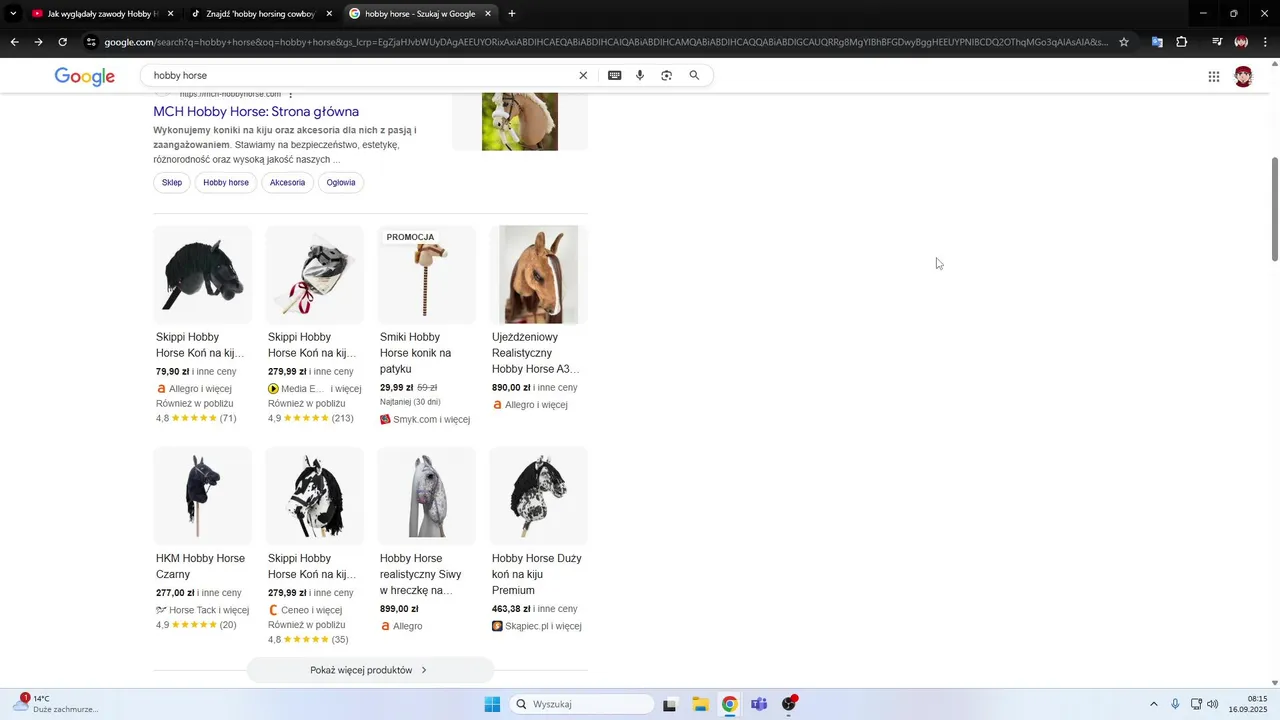Open Hobby Horse realistyczny Siwy image
The image size is (1280, 720).
(x=426, y=496)
